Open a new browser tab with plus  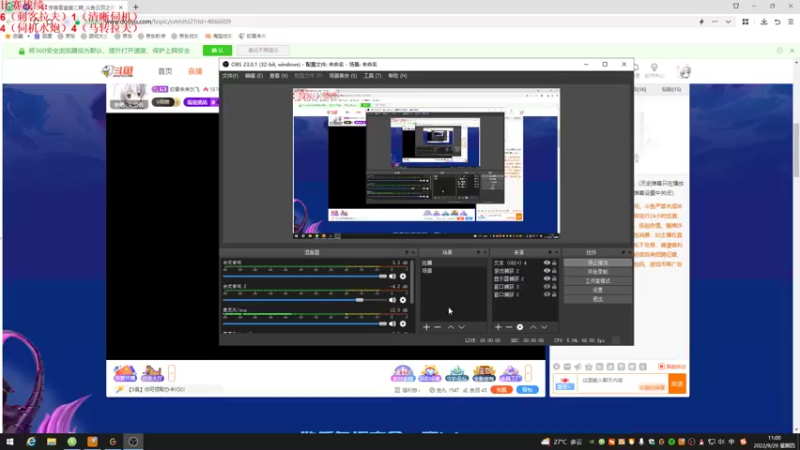click(x=136, y=7)
